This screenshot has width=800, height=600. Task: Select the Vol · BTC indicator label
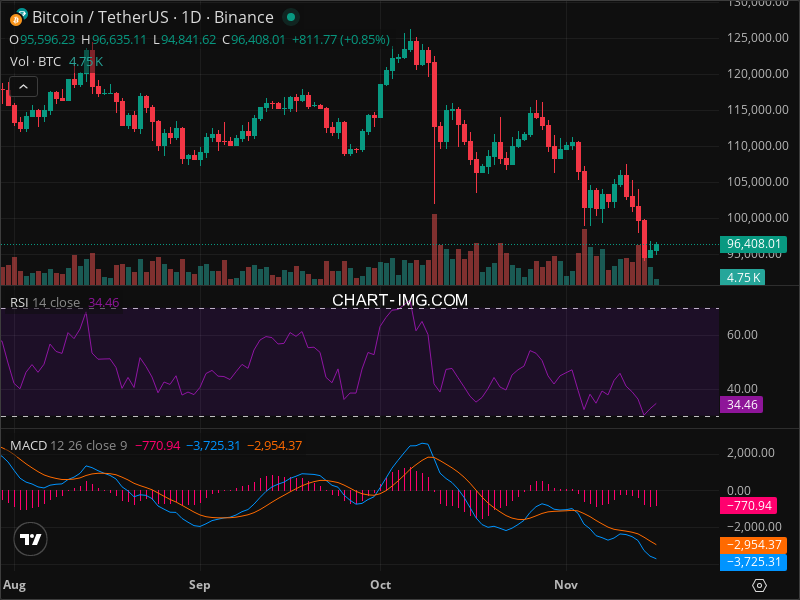[36, 61]
